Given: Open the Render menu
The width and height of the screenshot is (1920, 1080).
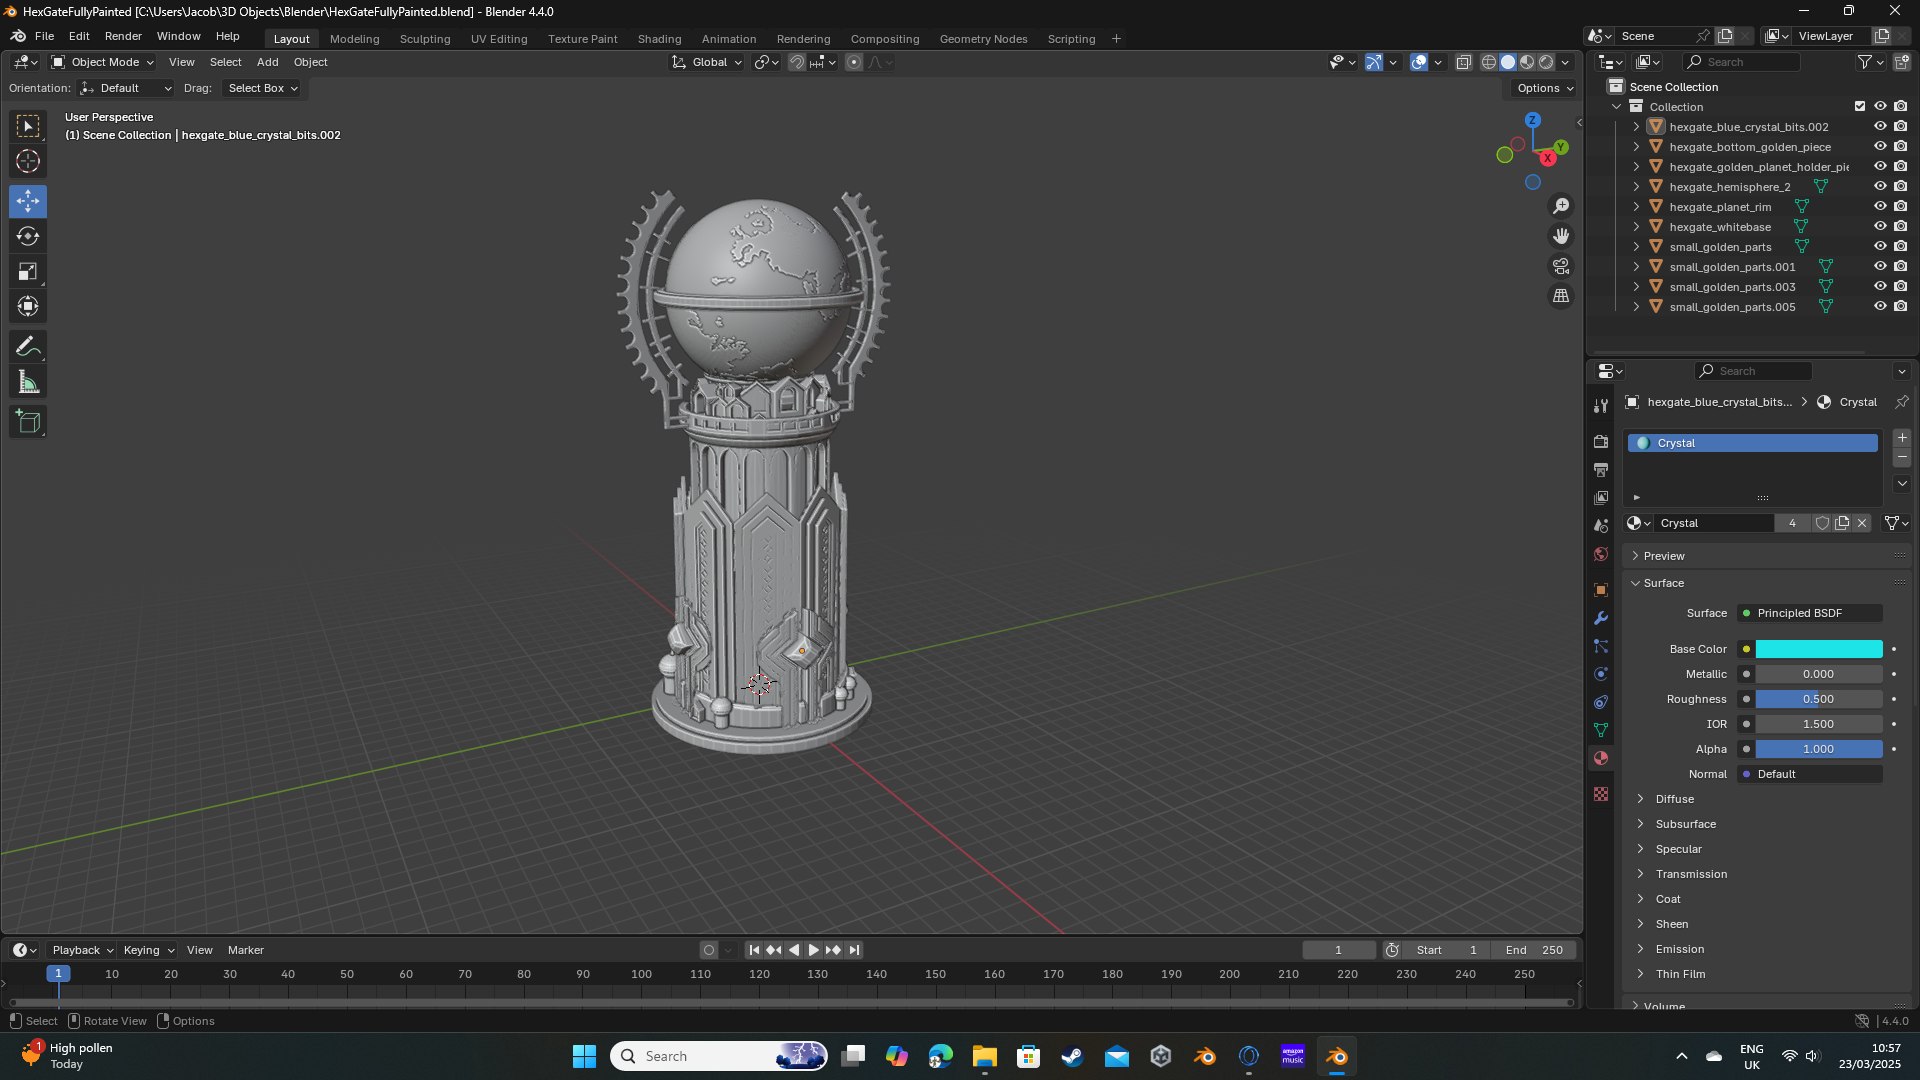Looking at the screenshot, I should [x=123, y=36].
